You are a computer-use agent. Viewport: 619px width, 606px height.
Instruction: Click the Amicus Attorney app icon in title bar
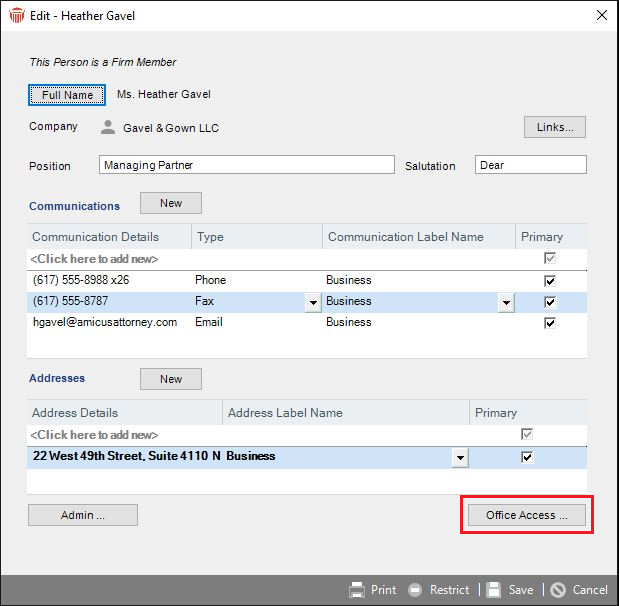pos(17,16)
